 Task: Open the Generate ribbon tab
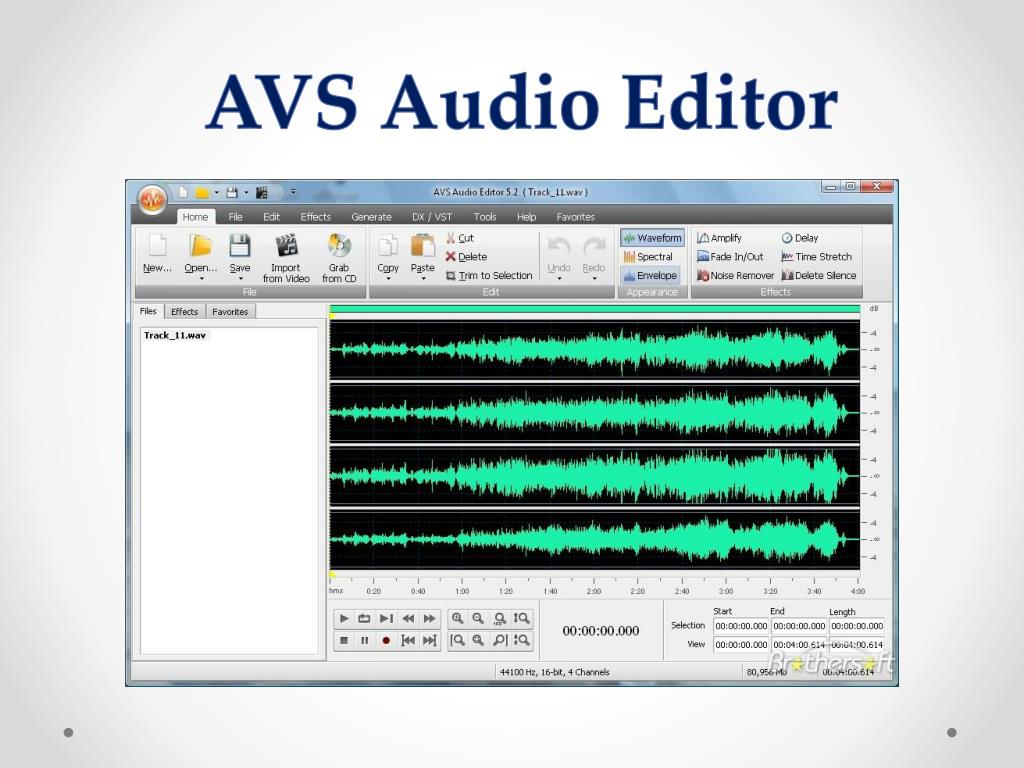(372, 217)
